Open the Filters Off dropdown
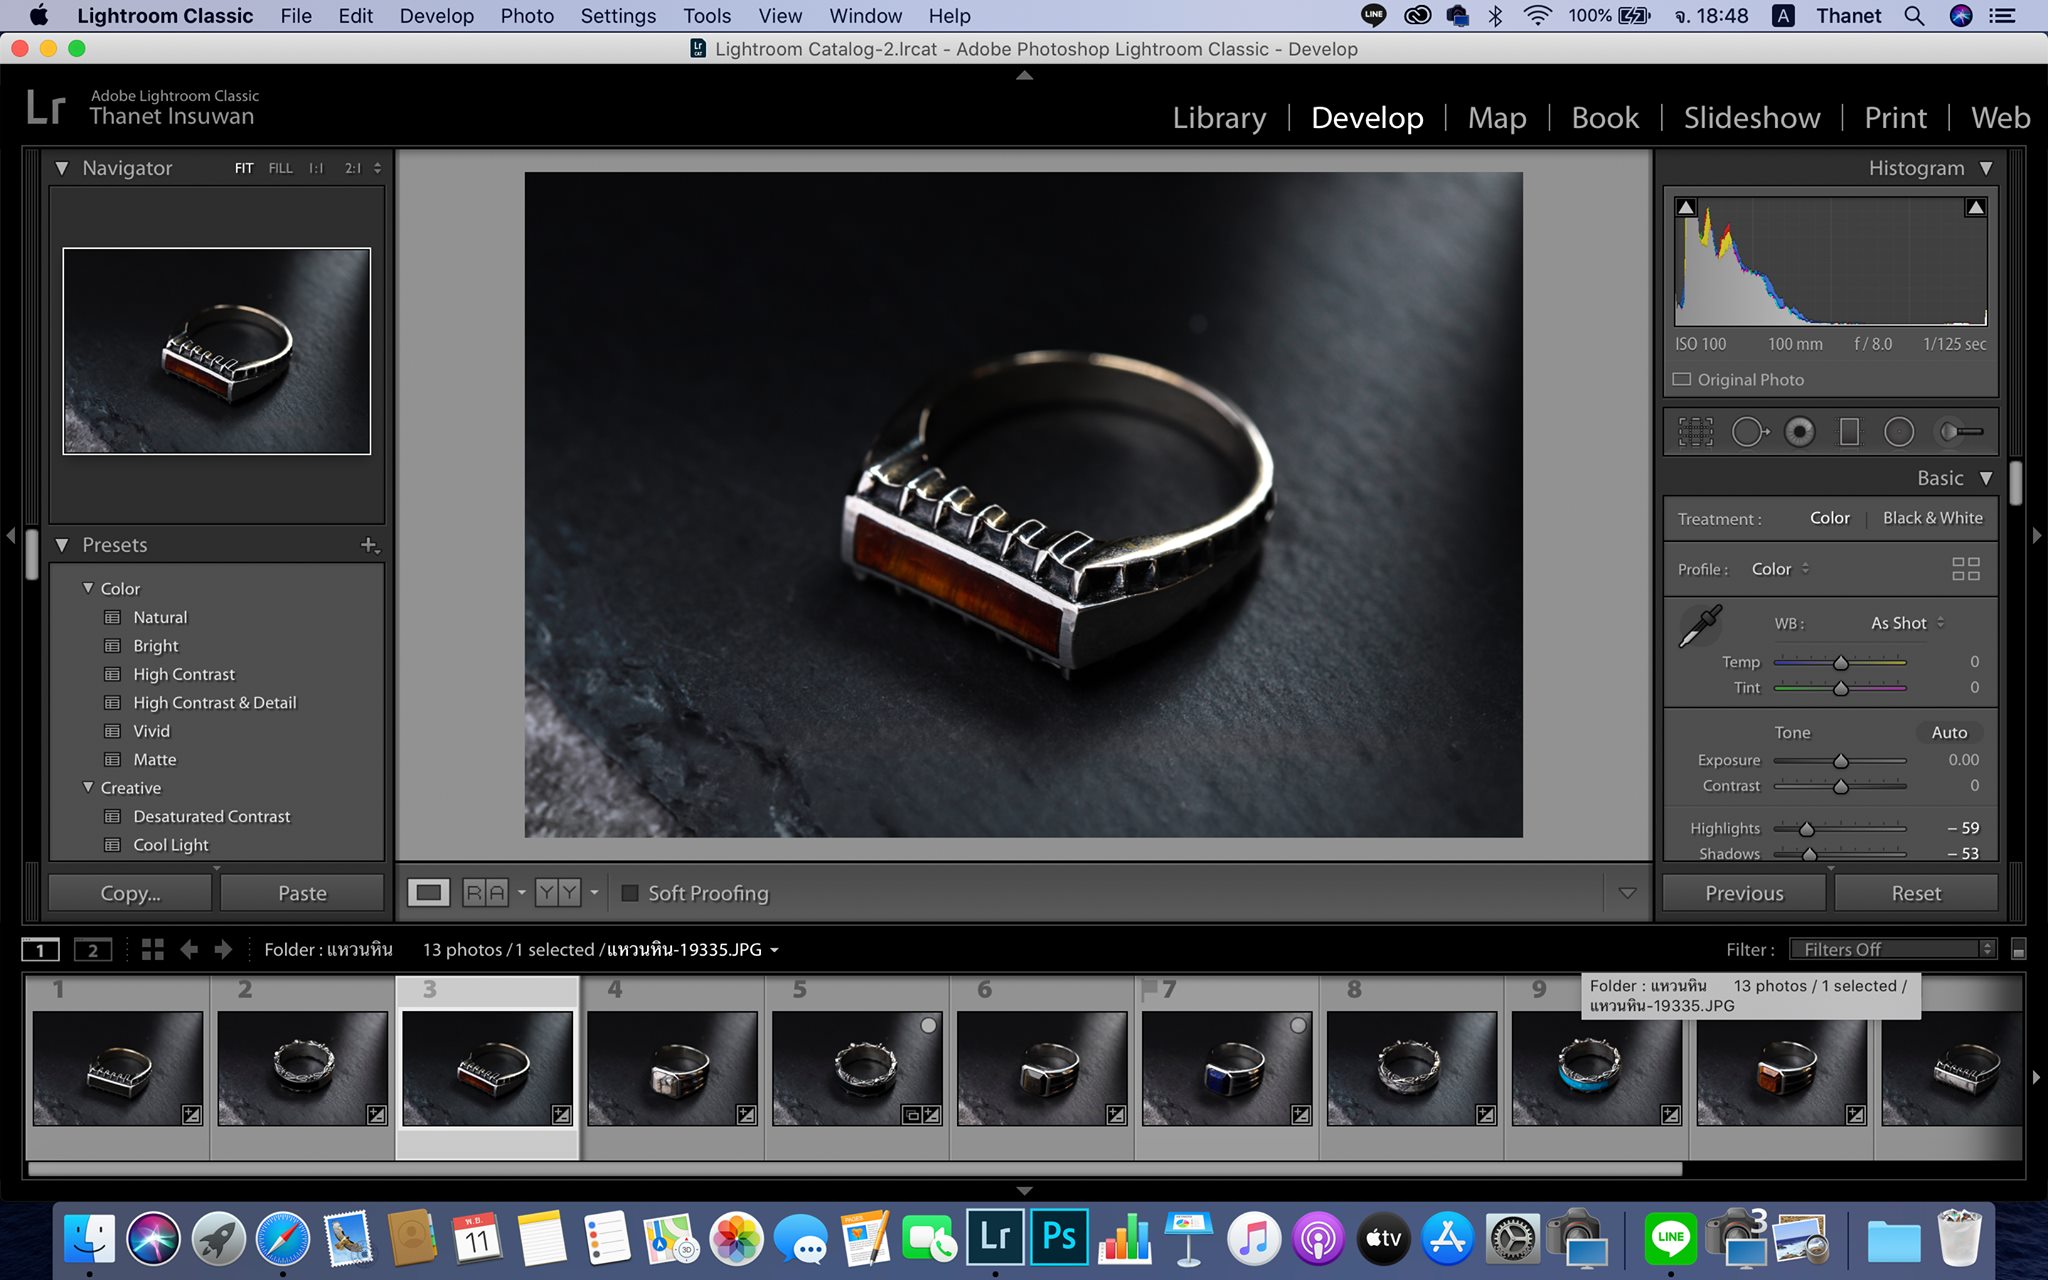Image resolution: width=2048 pixels, height=1280 pixels. (1890, 949)
